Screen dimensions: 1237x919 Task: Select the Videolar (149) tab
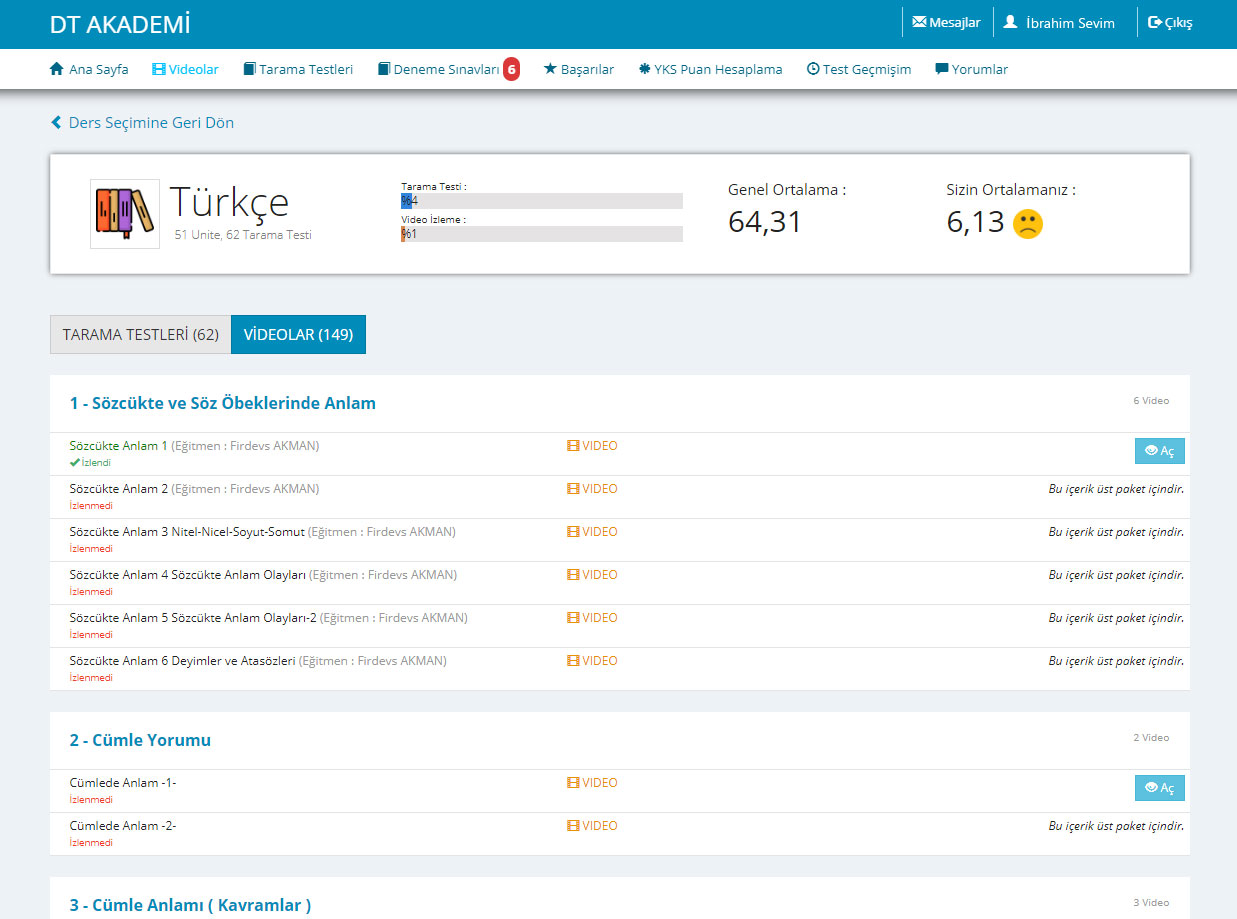click(x=298, y=335)
